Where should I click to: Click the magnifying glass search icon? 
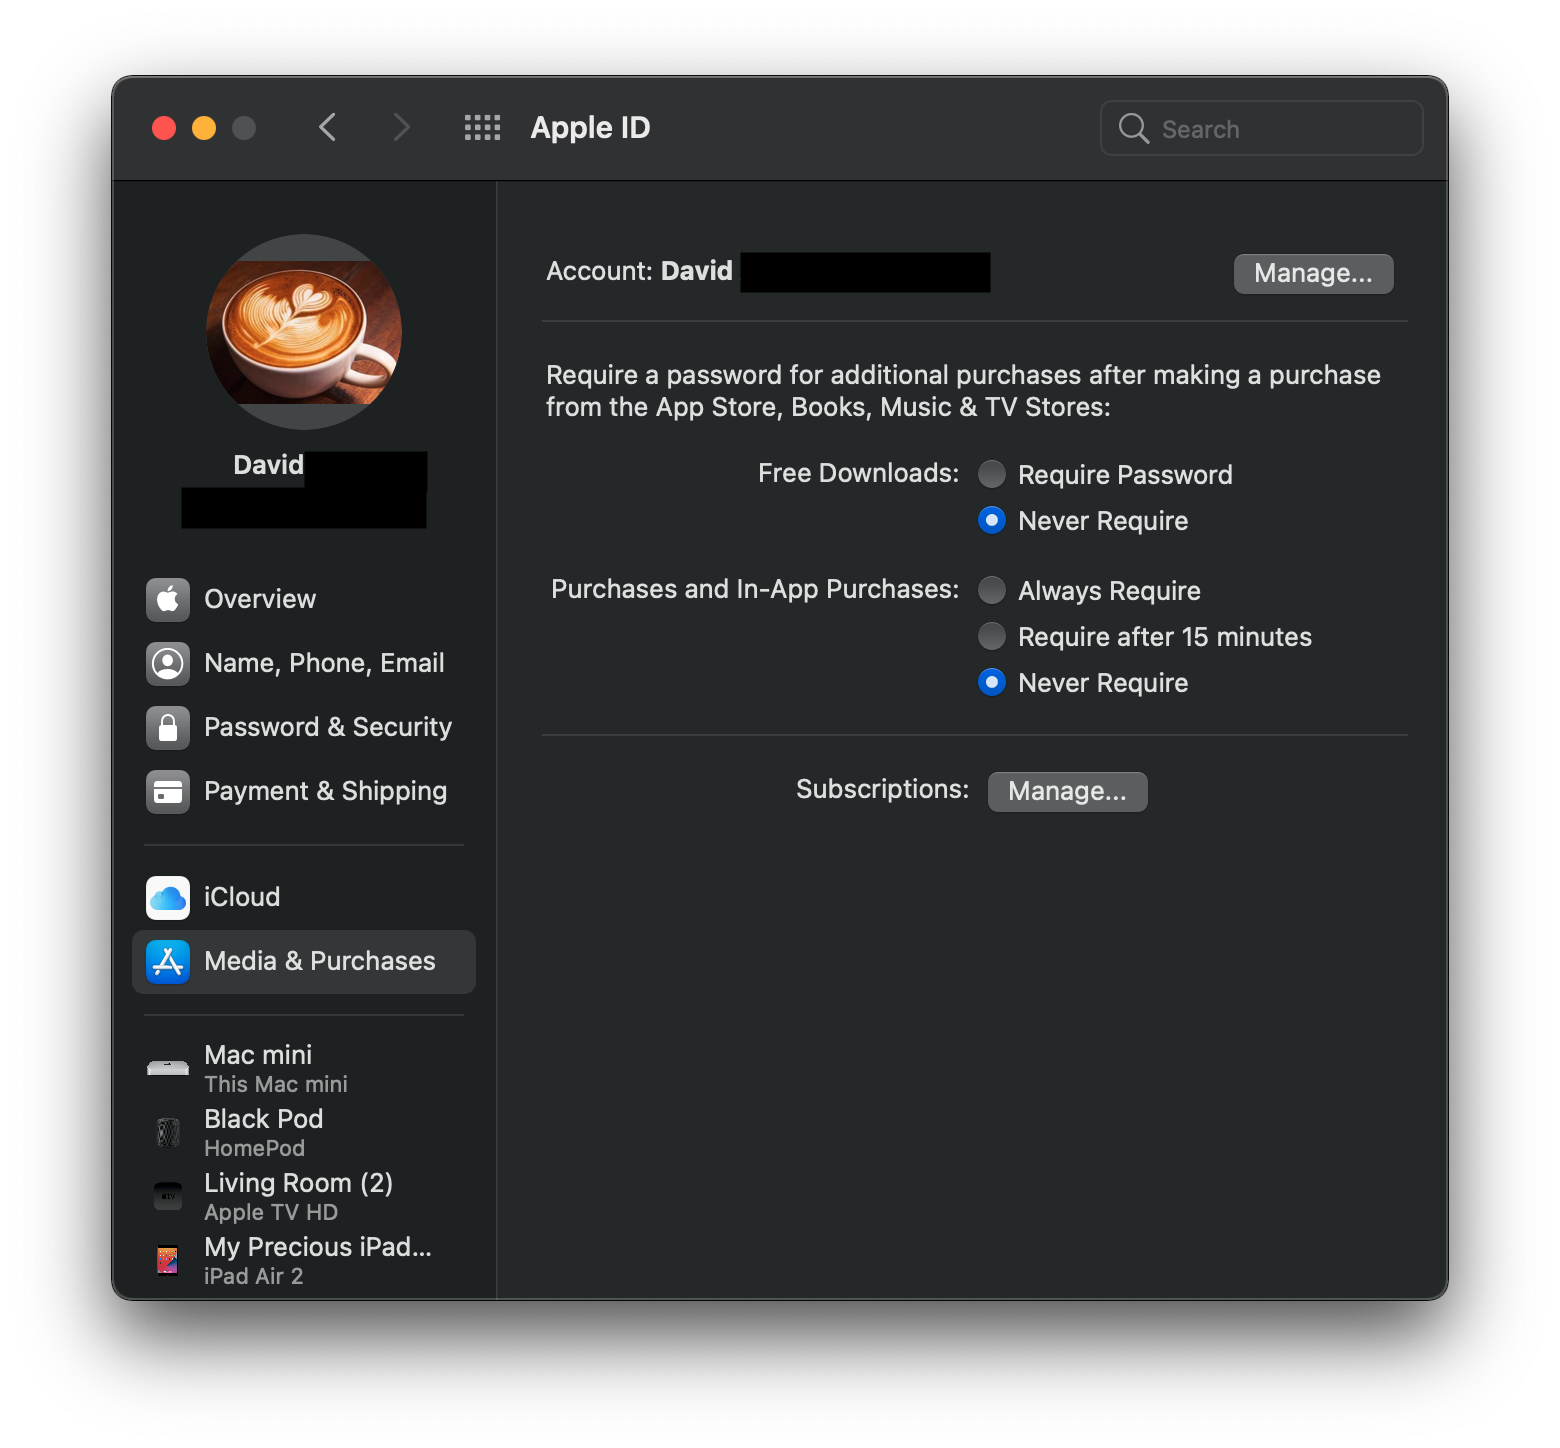[1133, 128]
